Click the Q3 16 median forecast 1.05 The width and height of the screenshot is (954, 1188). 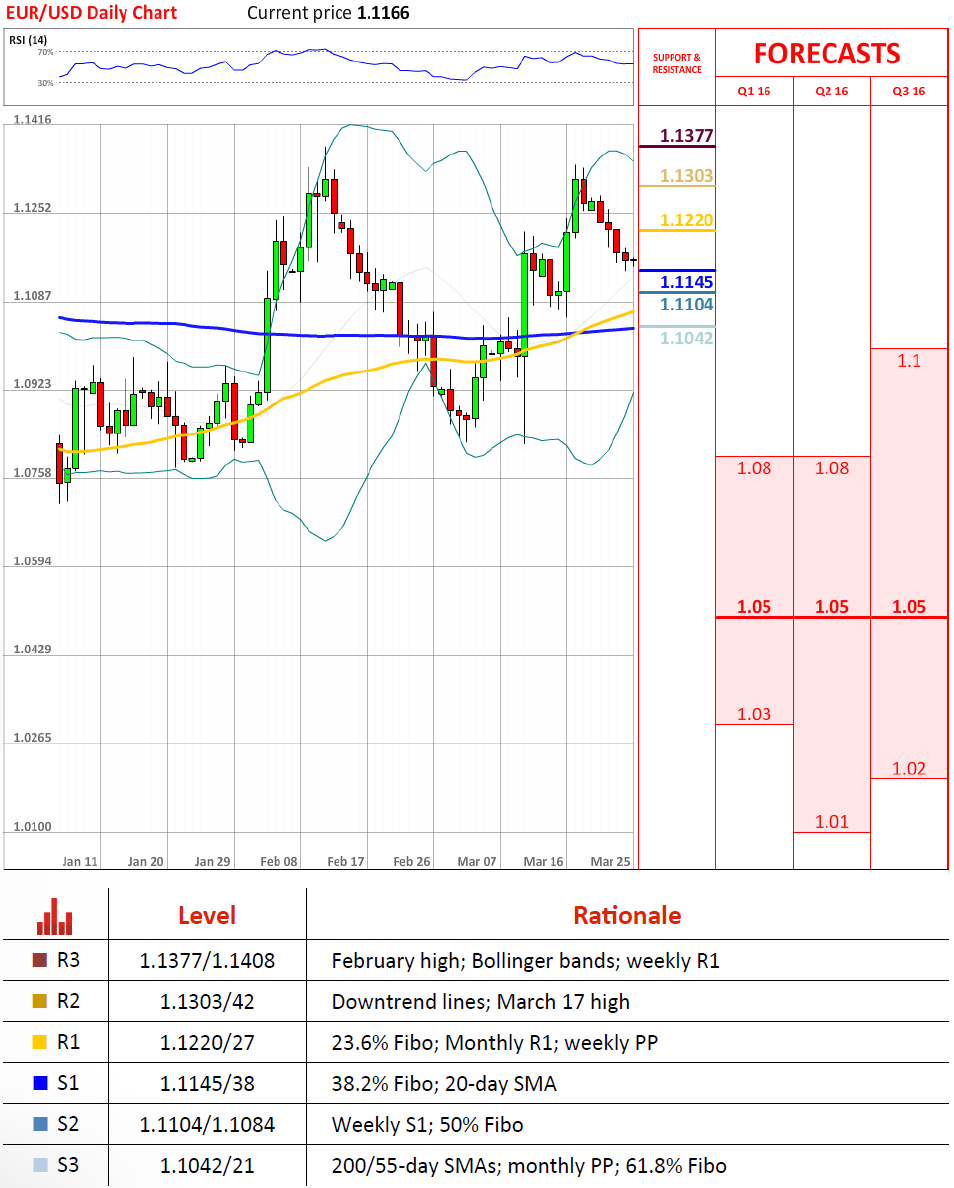coord(909,607)
